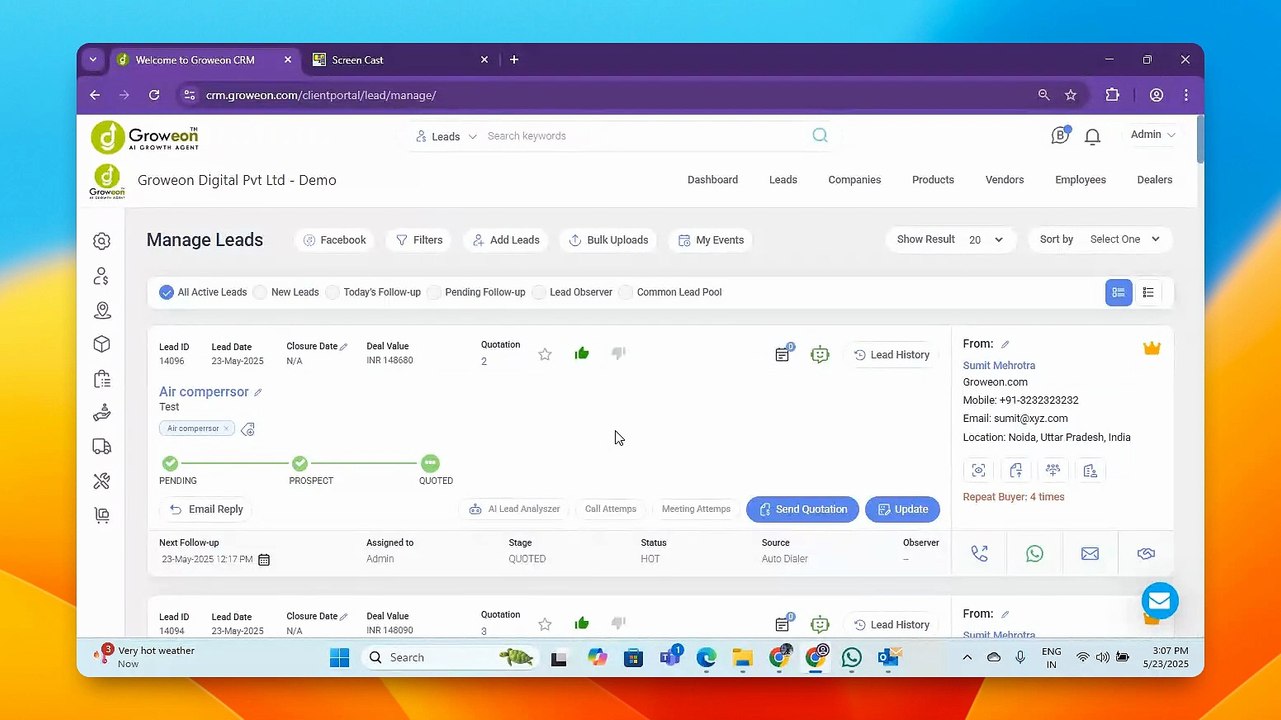Click the B badge icon beside the bell
This screenshot has height=720, width=1281.
click(1060, 135)
